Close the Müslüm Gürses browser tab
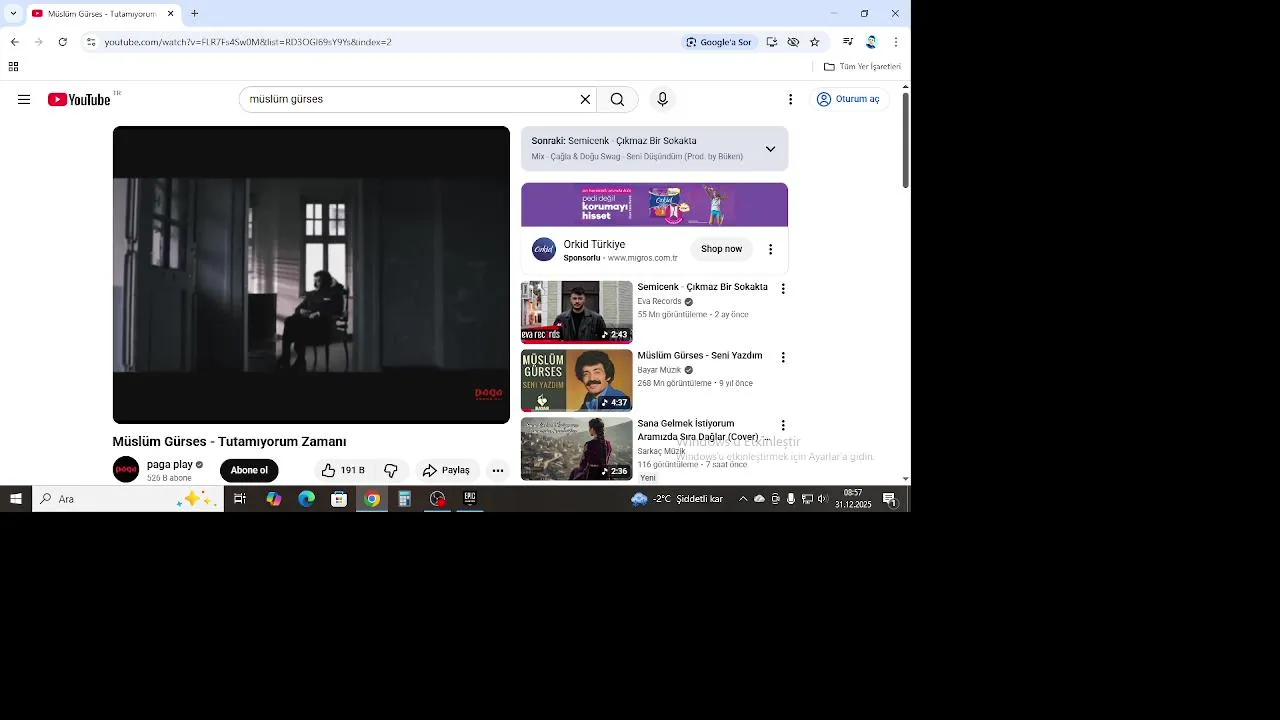The image size is (1280, 720). tap(170, 14)
